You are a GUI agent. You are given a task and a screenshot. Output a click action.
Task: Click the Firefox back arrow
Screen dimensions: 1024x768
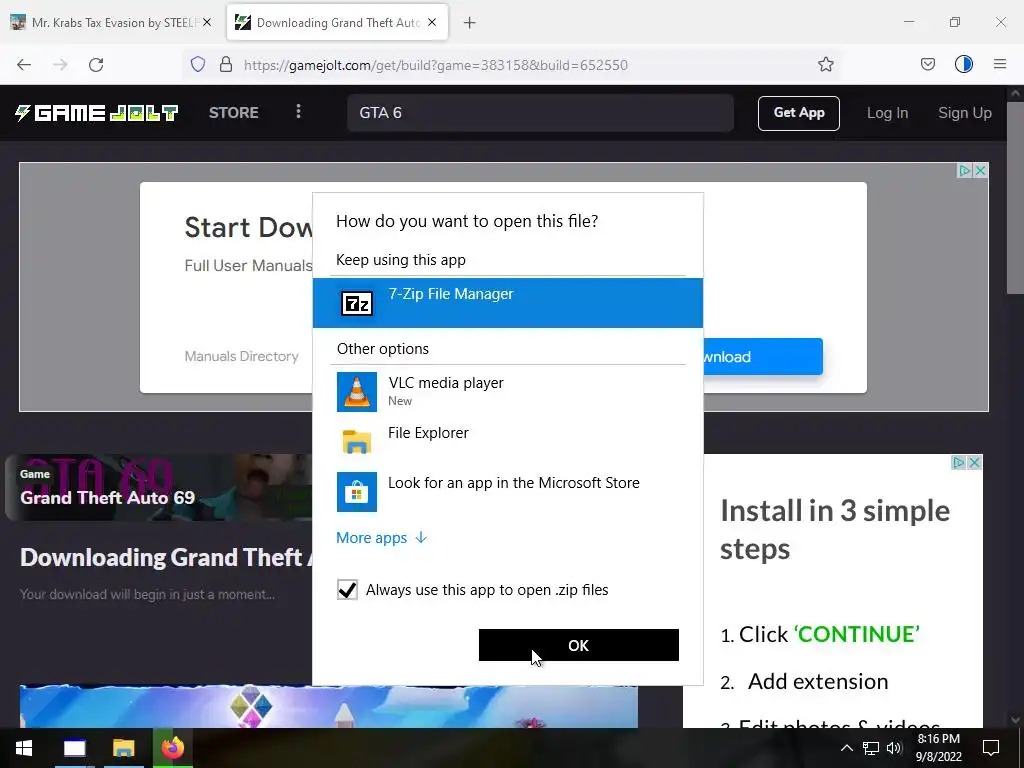24,65
